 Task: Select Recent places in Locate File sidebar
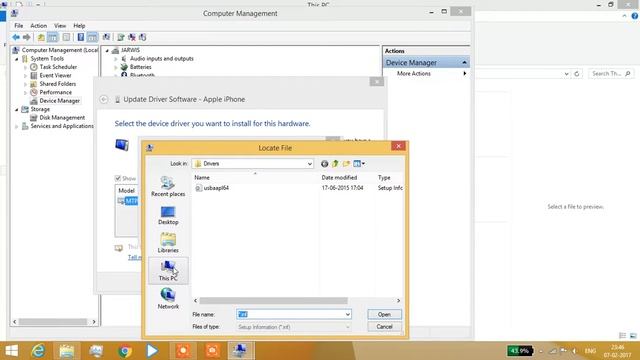pos(168,187)
